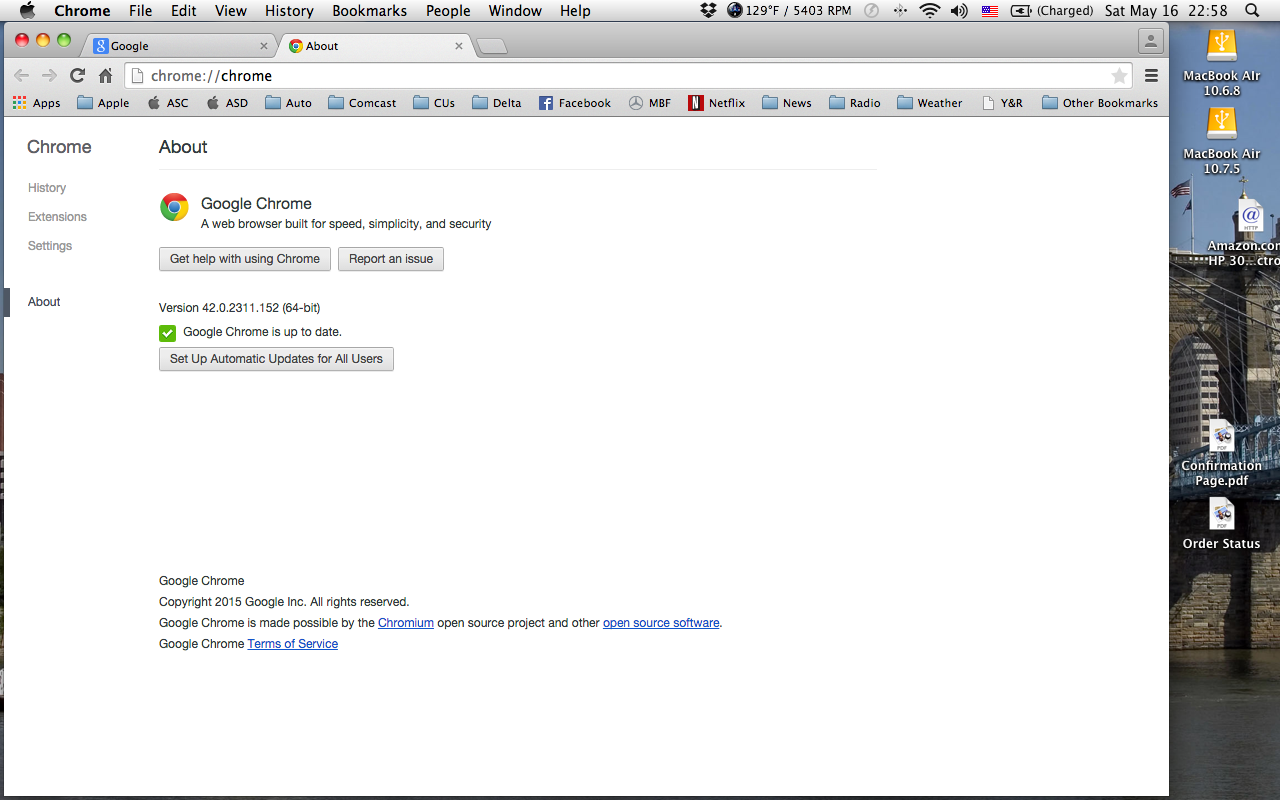Screen dimensions: 1280x800
Task: Click the forward navigation arrow
Action: click(49, 76)
